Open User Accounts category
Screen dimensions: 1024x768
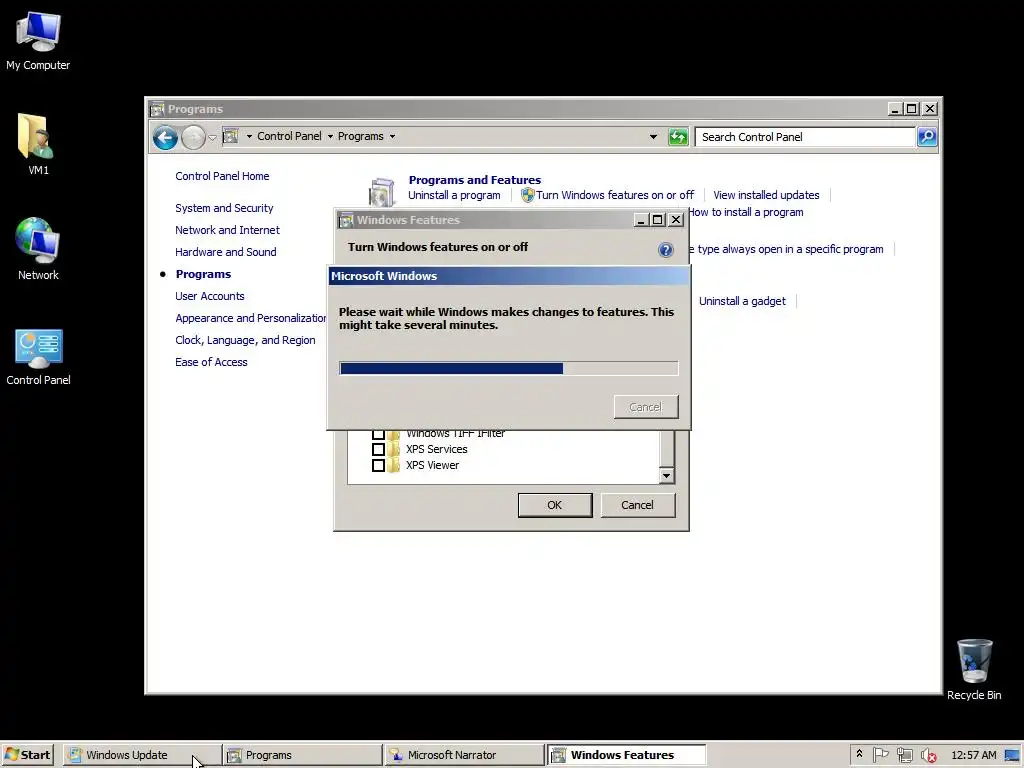pos(210,296)
